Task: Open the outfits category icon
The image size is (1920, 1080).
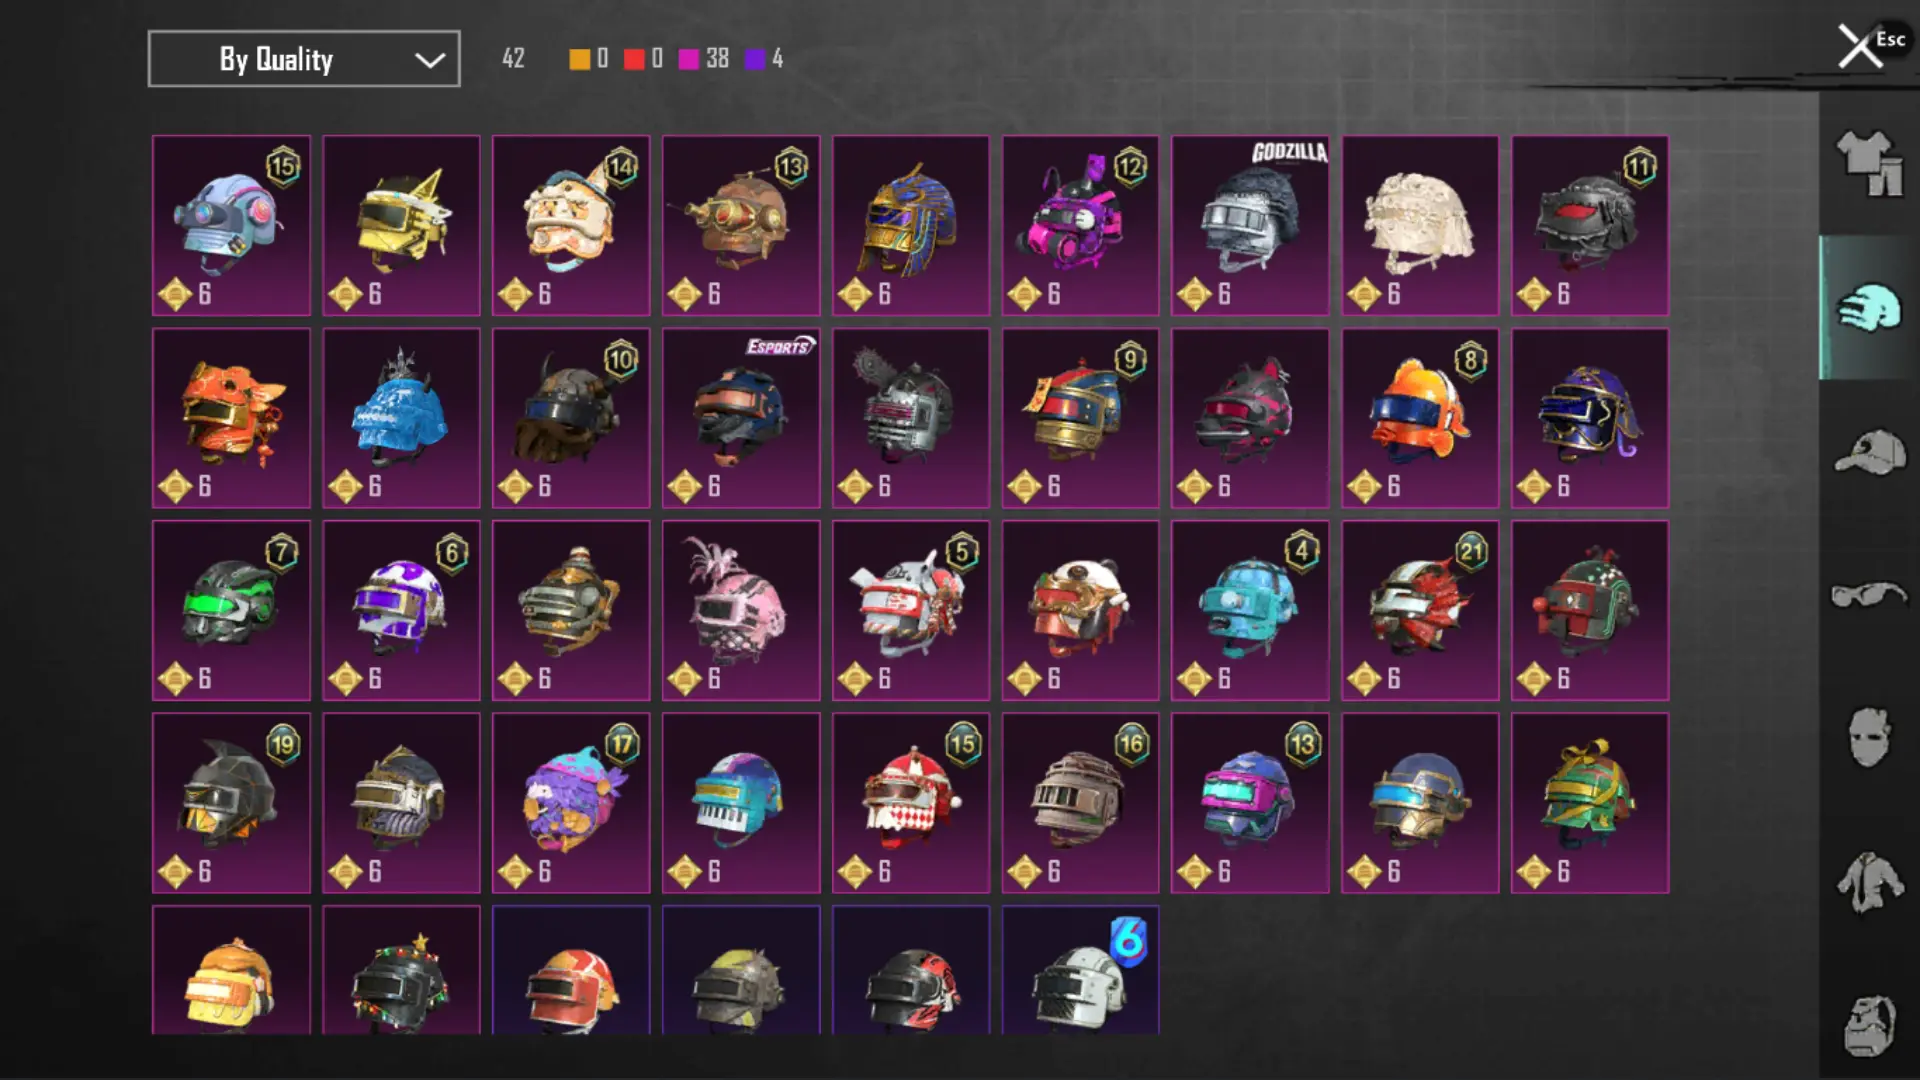Action: 1869,164
